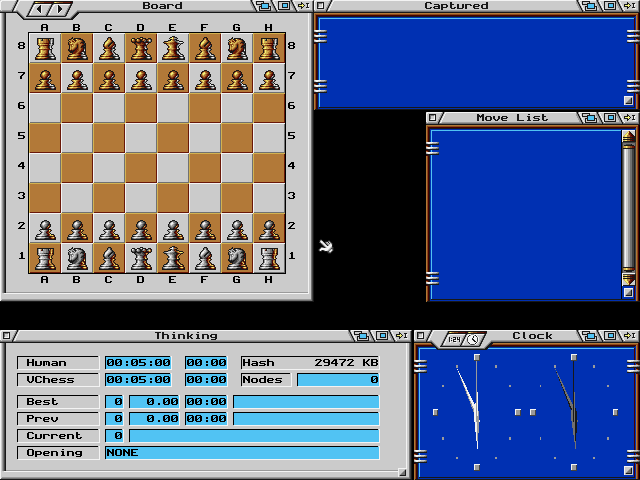
Task: Click the right arrow in Board title tab
Action: 60,9
